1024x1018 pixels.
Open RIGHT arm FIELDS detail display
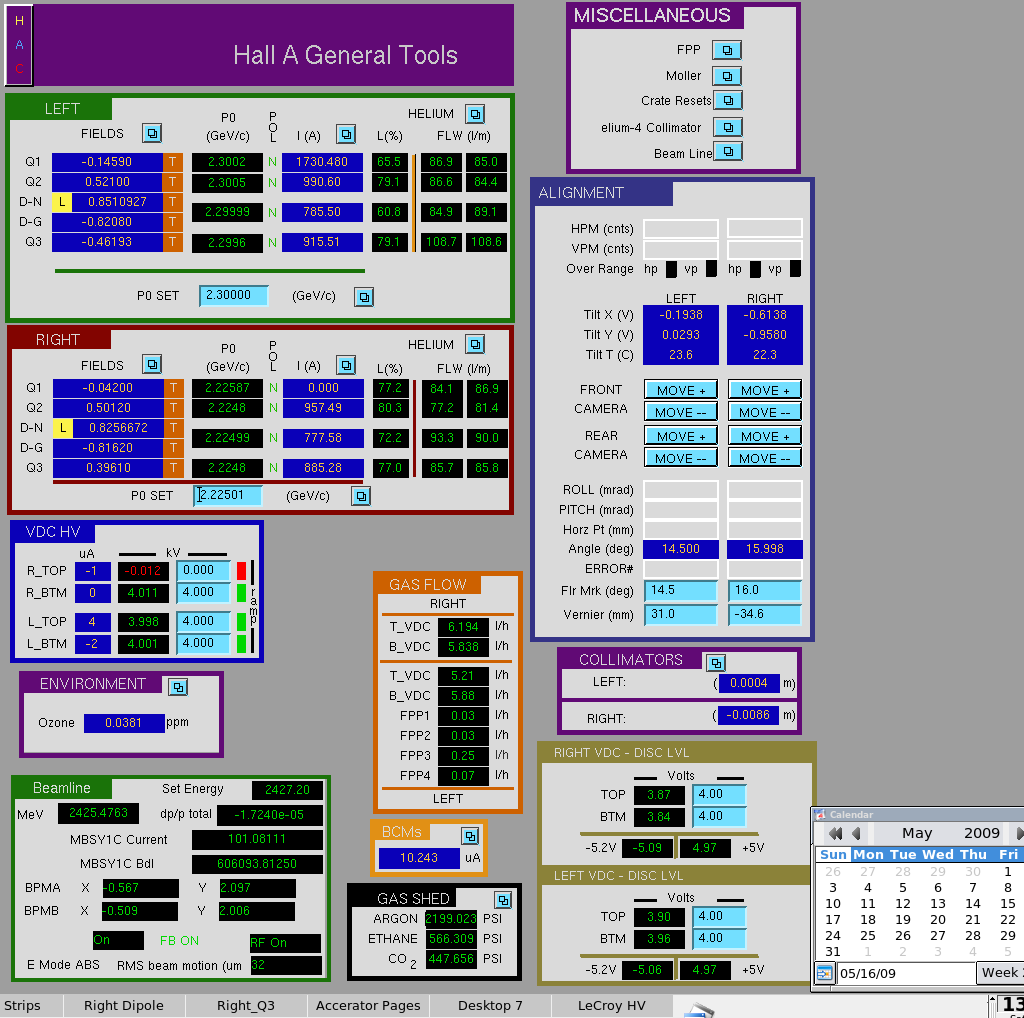coord(152,364)
